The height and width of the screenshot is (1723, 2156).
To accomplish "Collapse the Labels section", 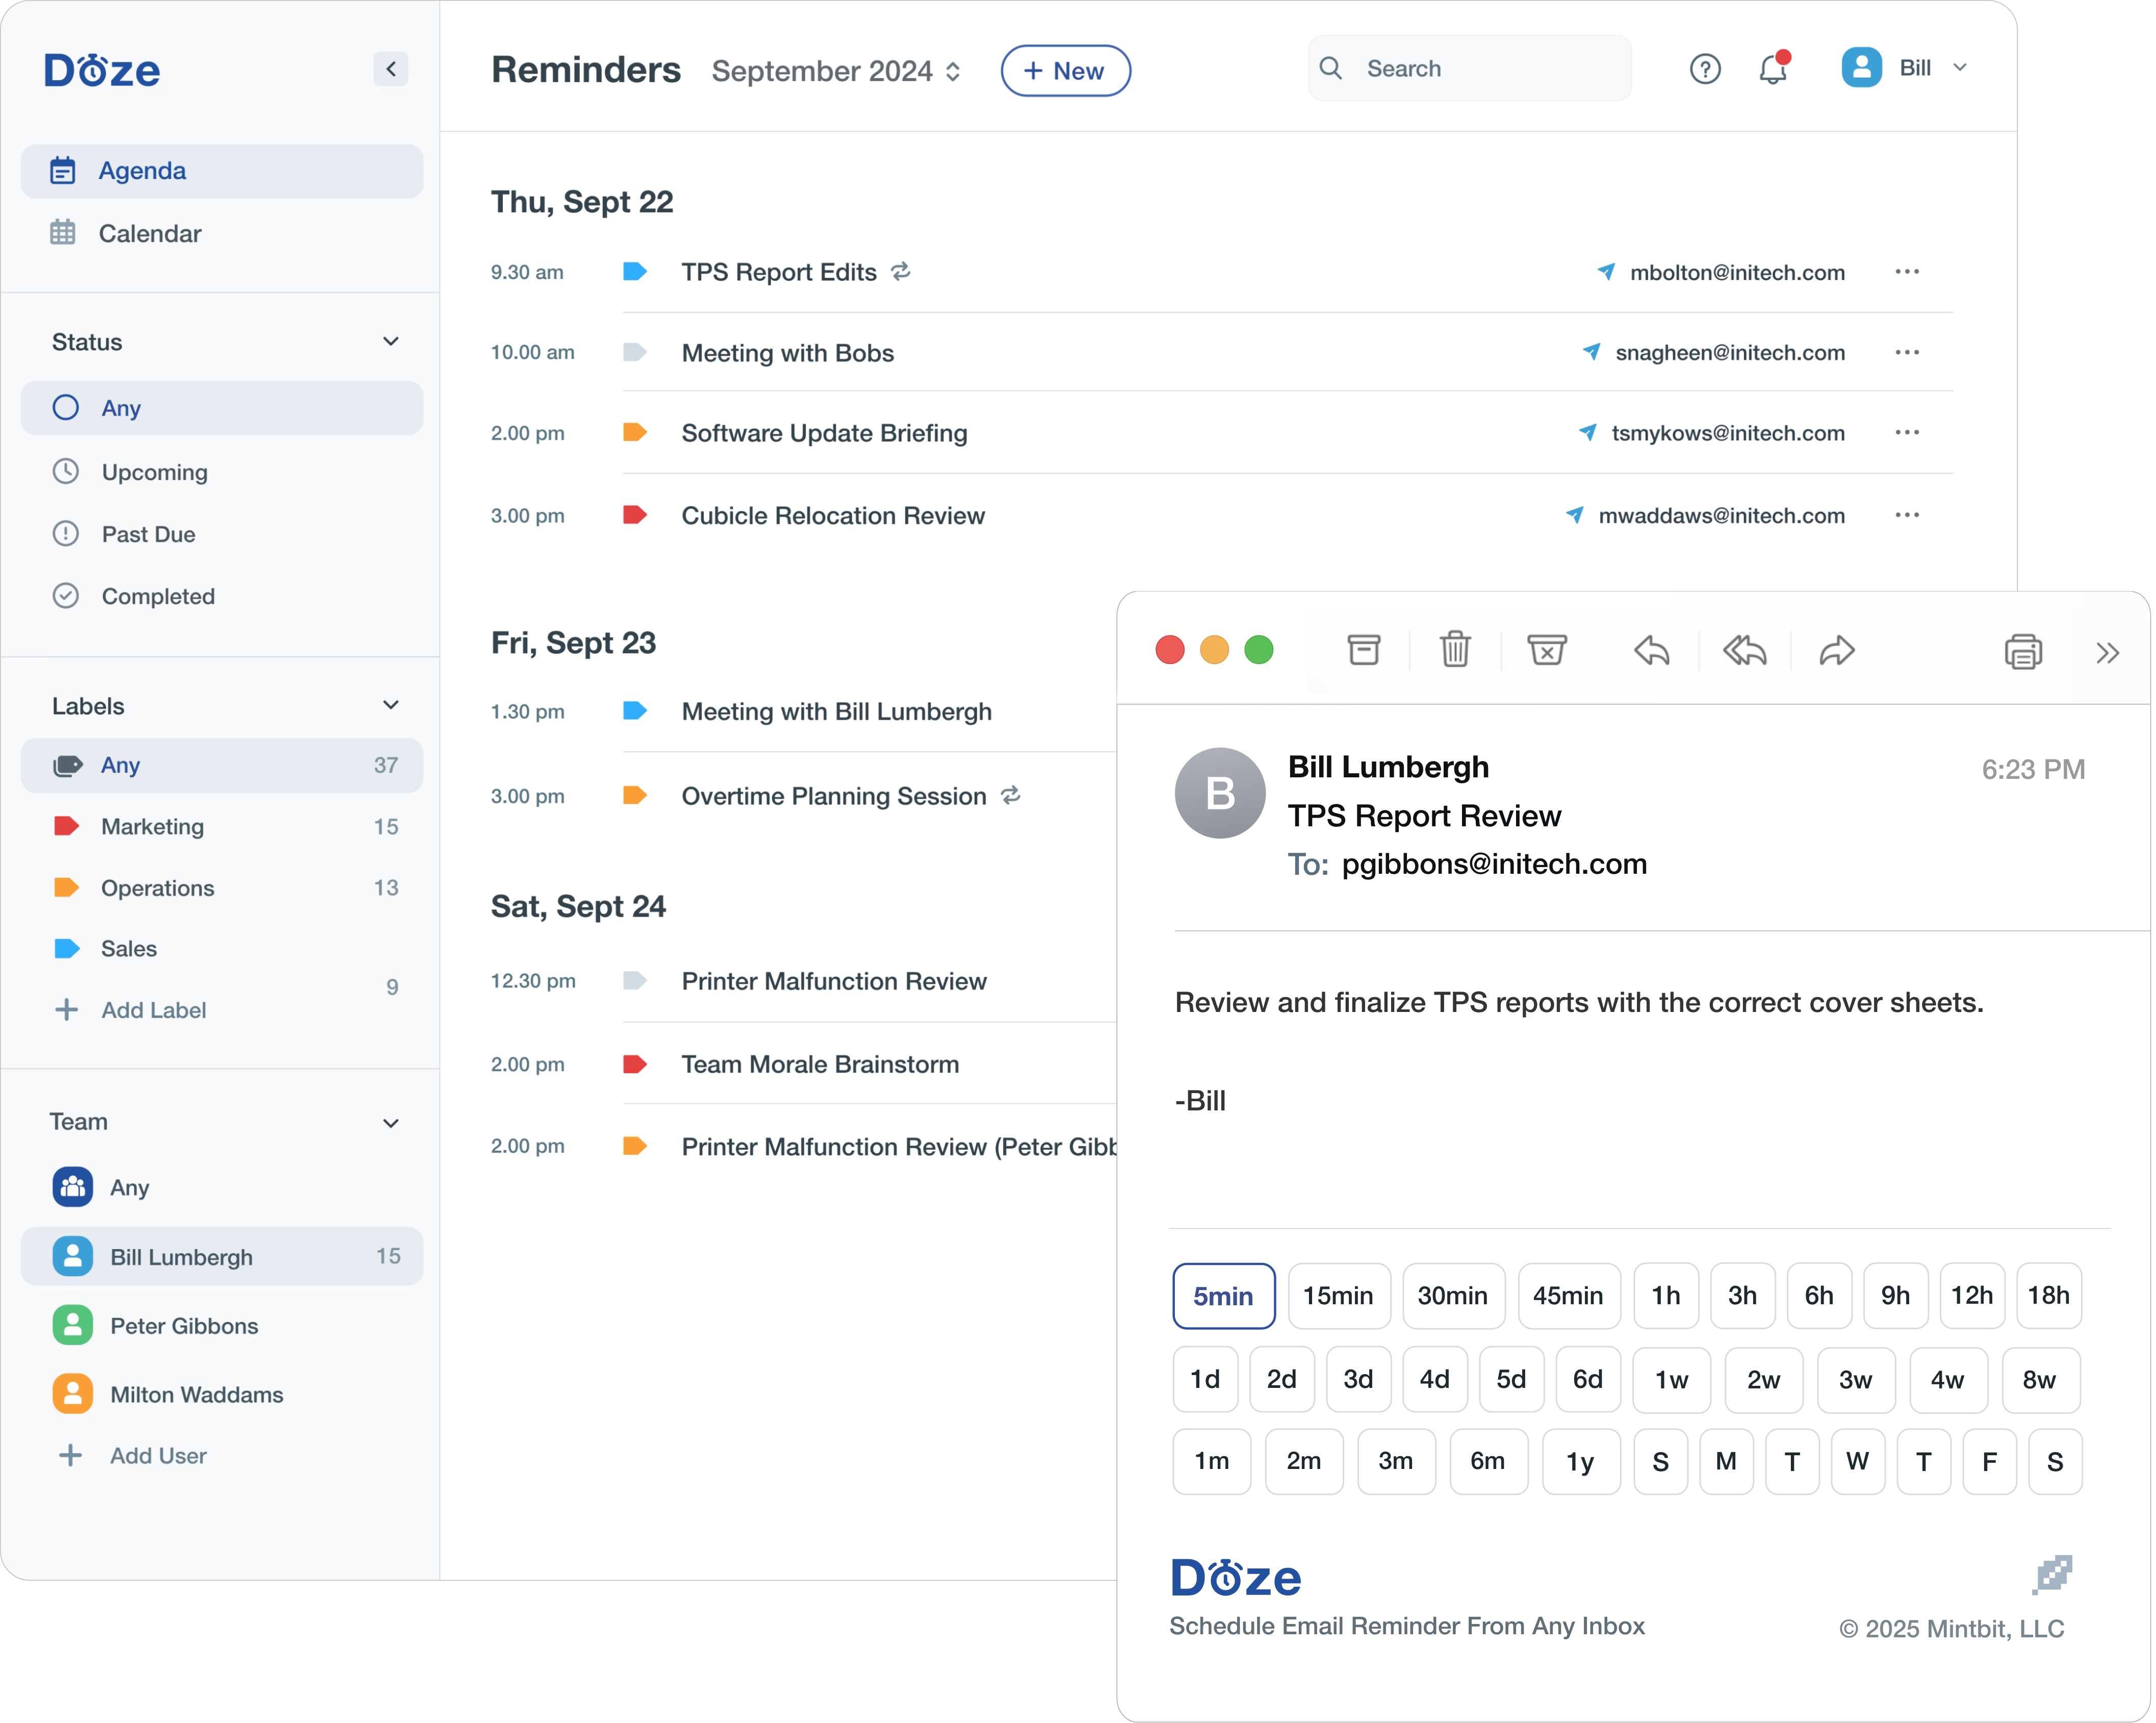I will pos(391,706).
